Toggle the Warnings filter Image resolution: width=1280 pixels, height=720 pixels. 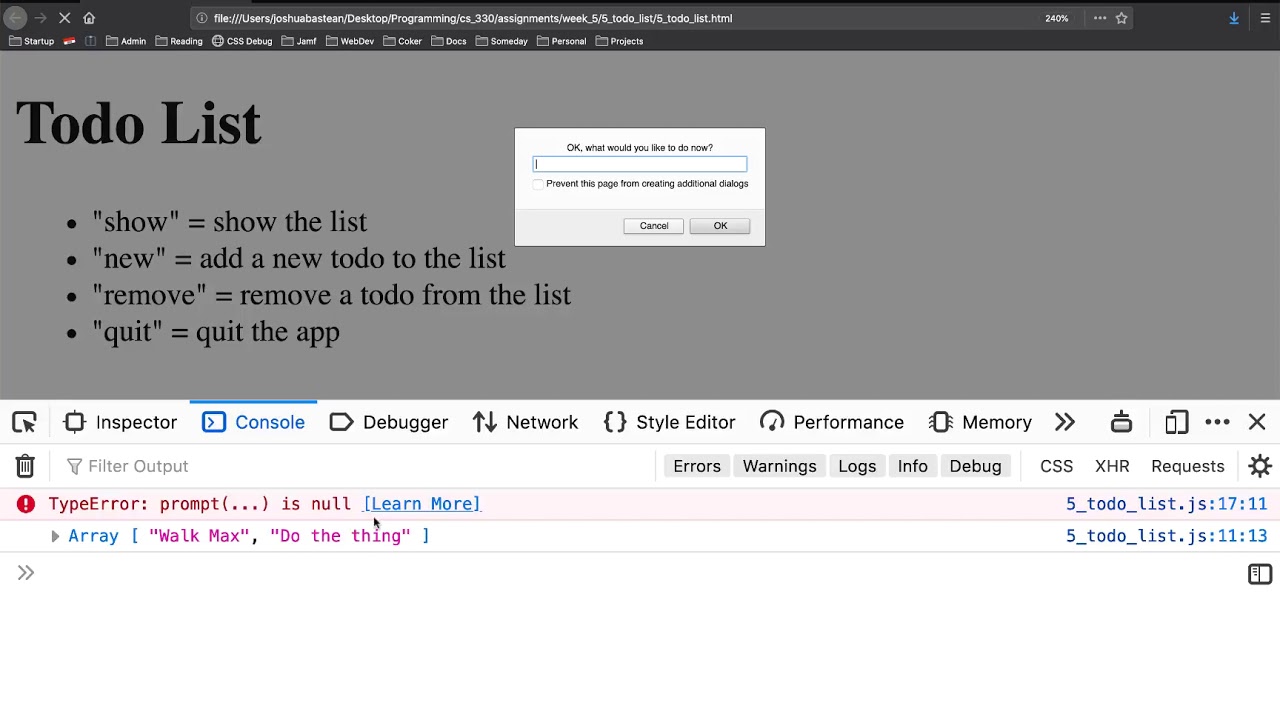pos(779,466)
